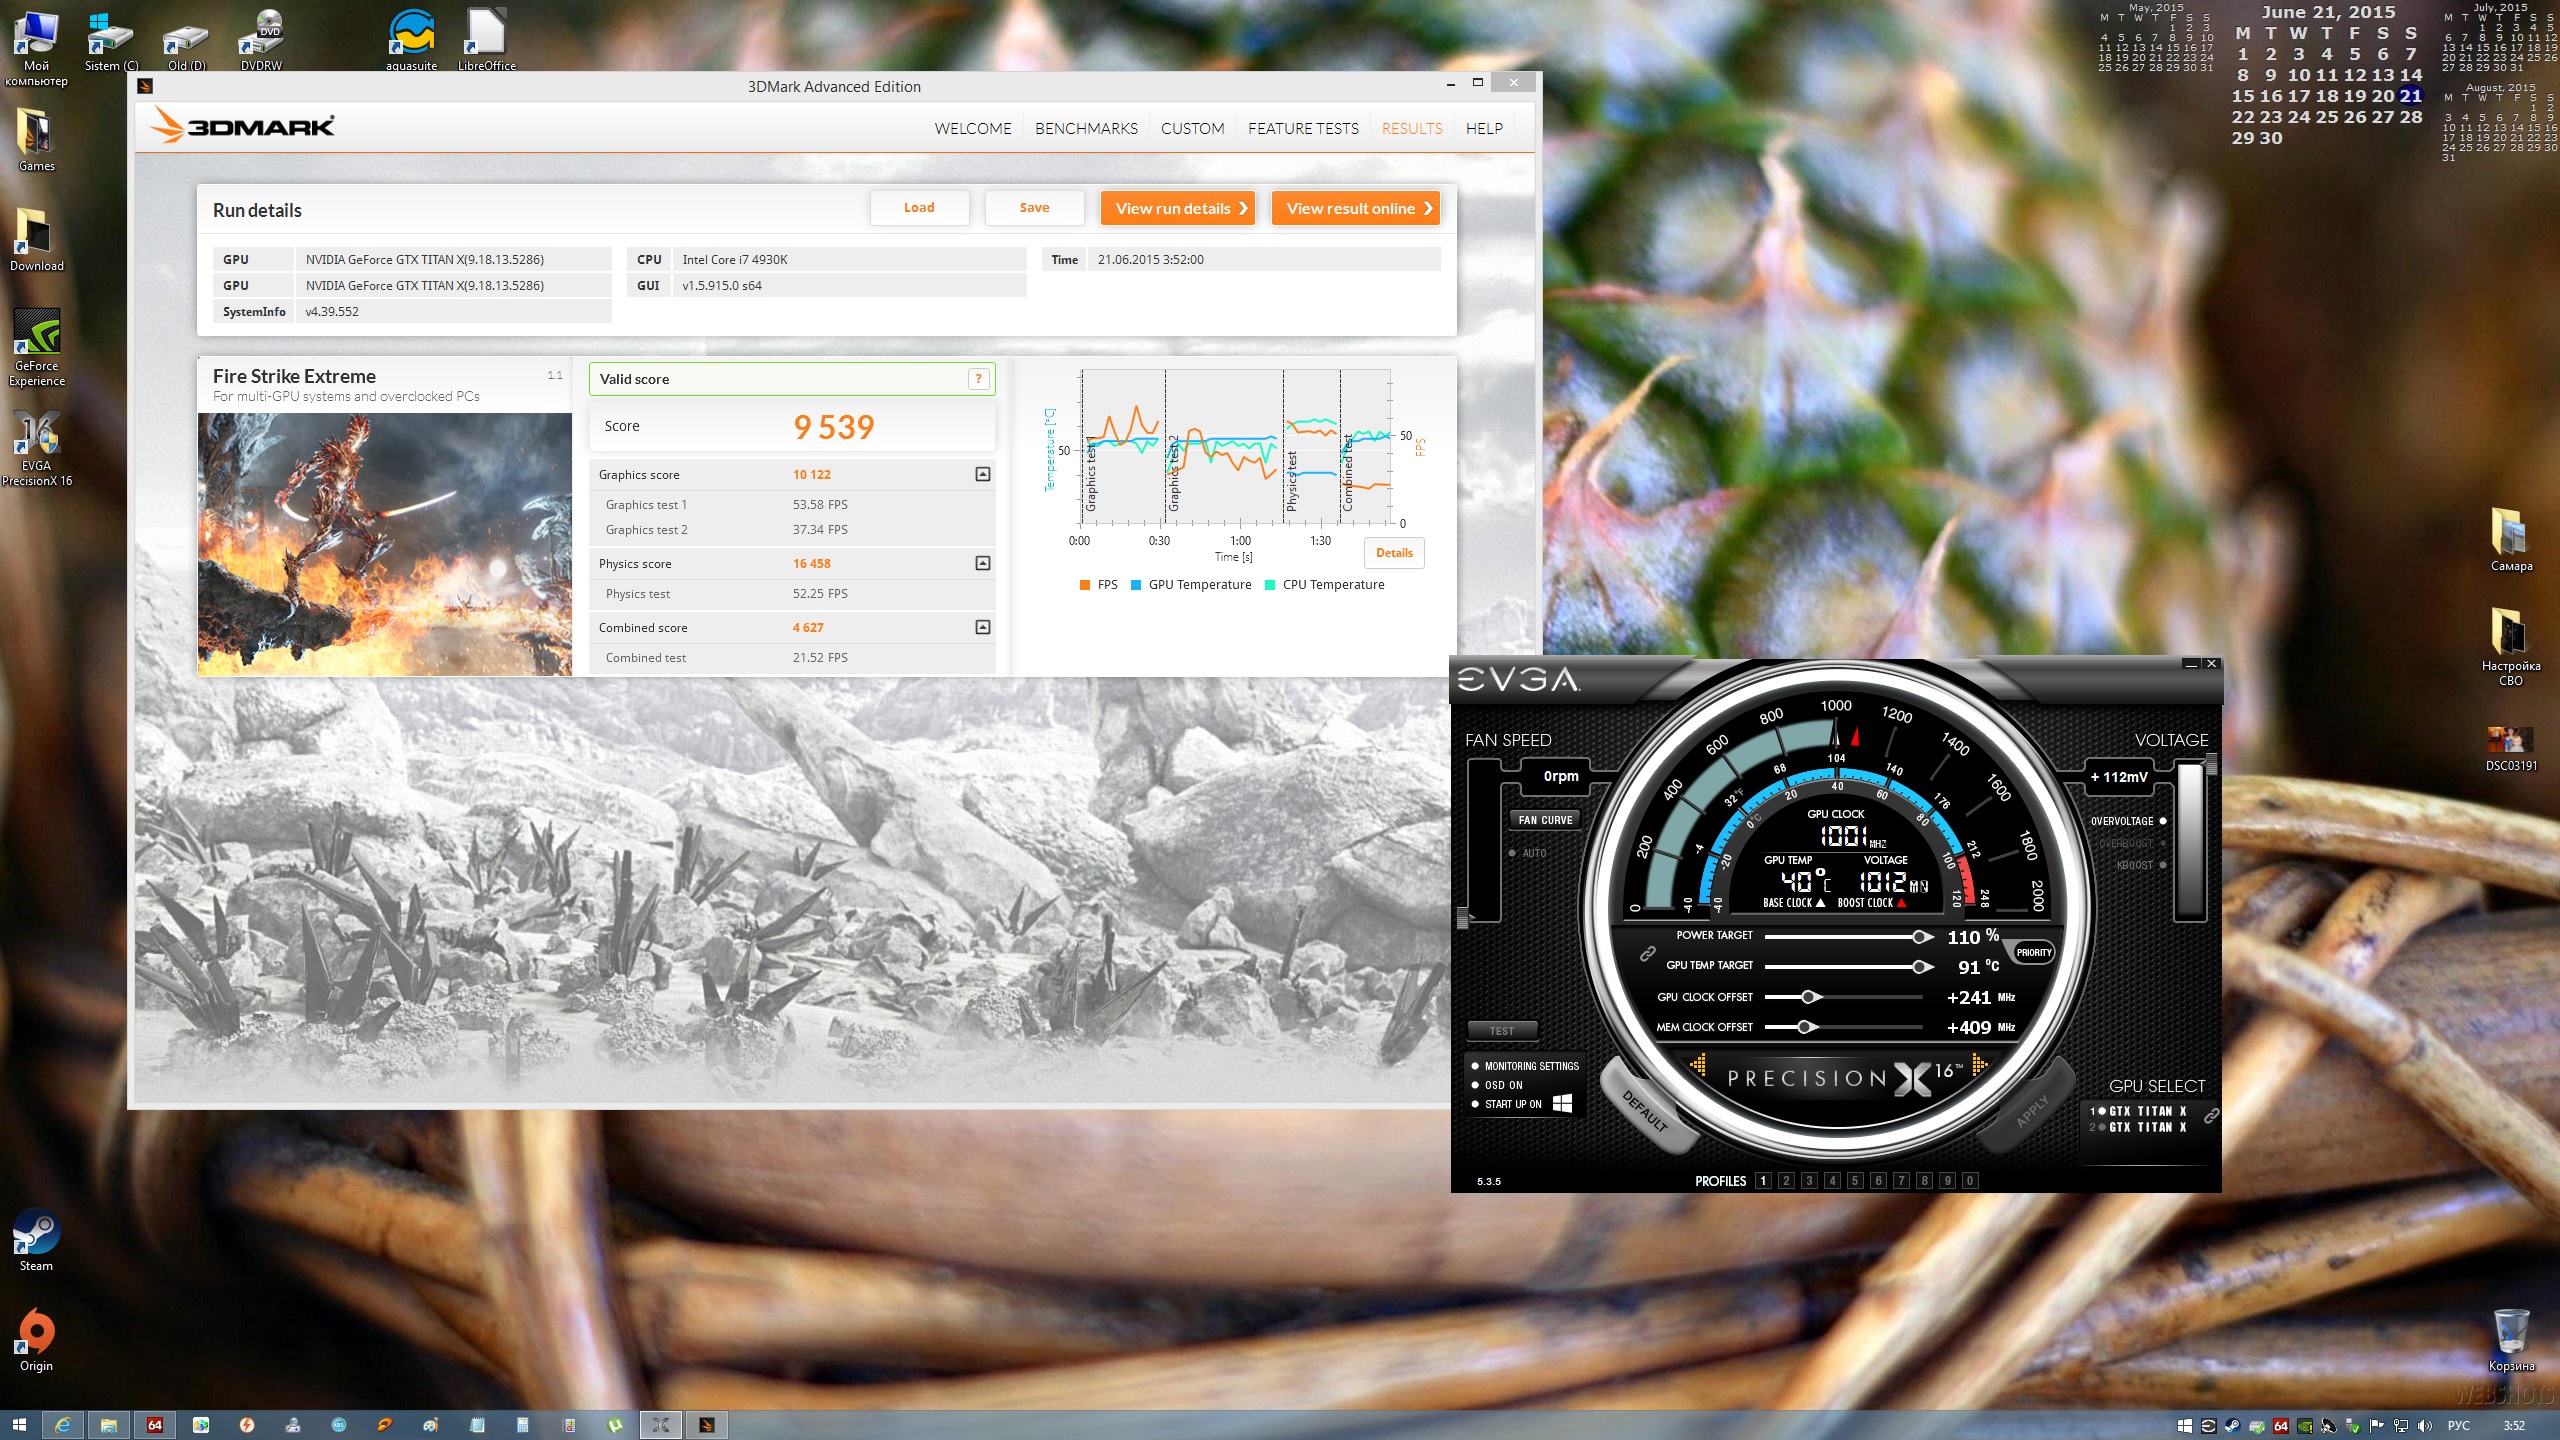Viewport: 2560px width, 1440px height.
Task: Toggle OSD On setting
Action: click(1475, 1085)
